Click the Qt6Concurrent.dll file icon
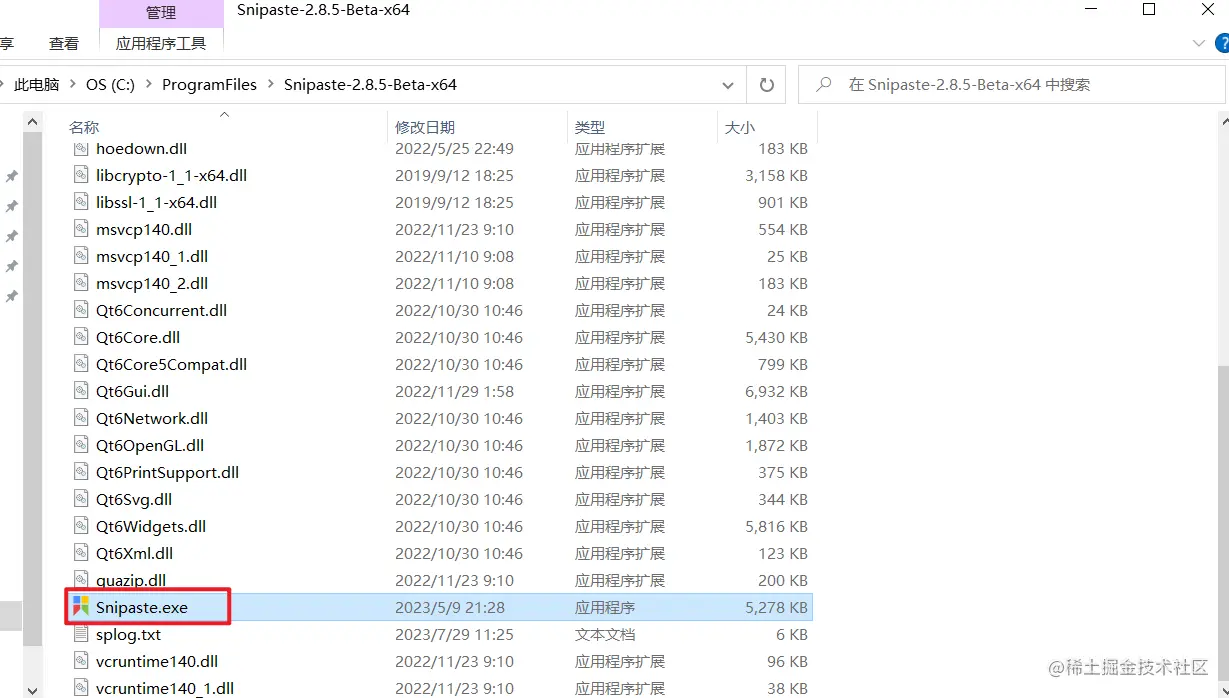Screen dimensions: 1229x698 (81, 310)
